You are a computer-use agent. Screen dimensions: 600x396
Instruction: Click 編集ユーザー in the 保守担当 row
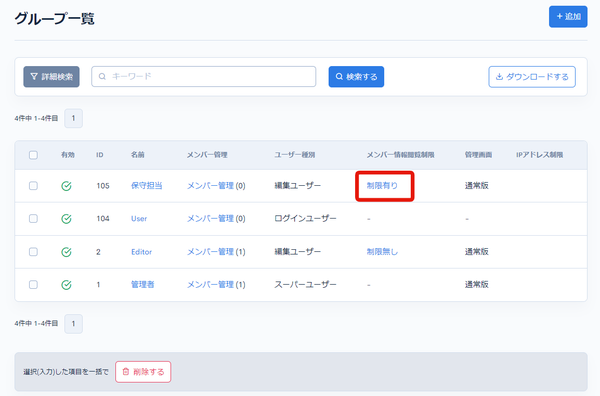pos(298,186)
